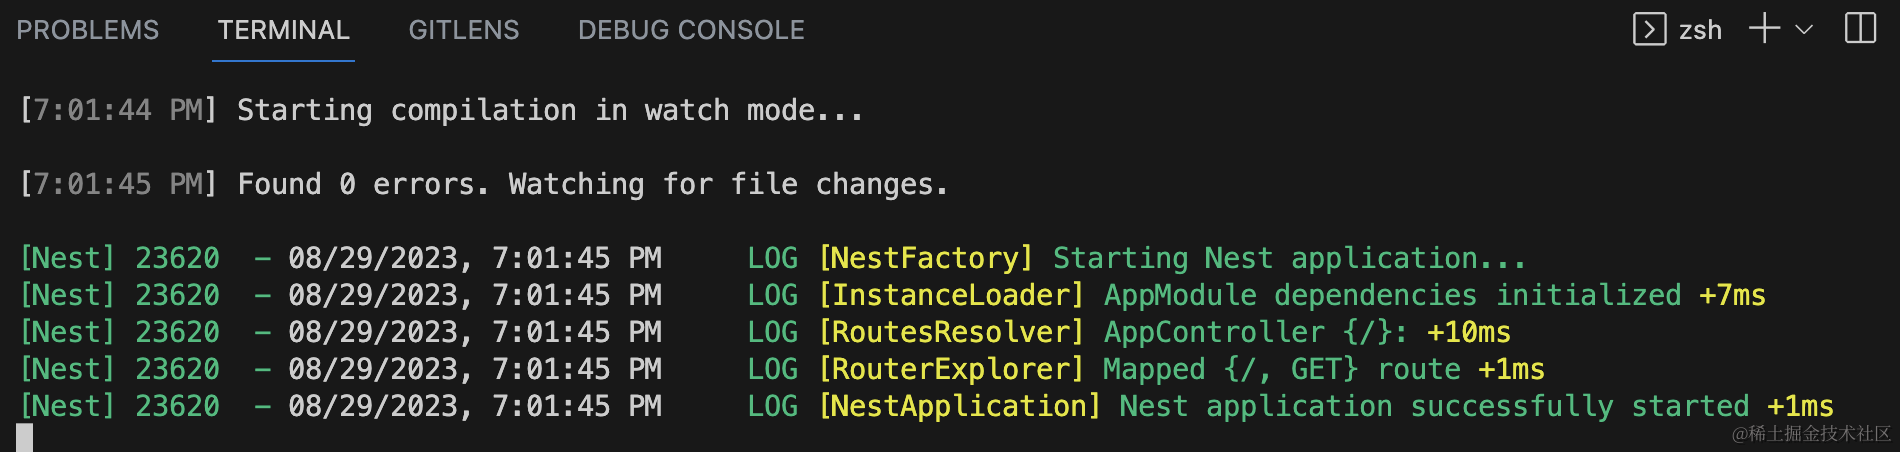This screenshot has height=452, width=1900.
Task: Click the "Starting compilation in watch mode" line
Action: coord(549,110)
